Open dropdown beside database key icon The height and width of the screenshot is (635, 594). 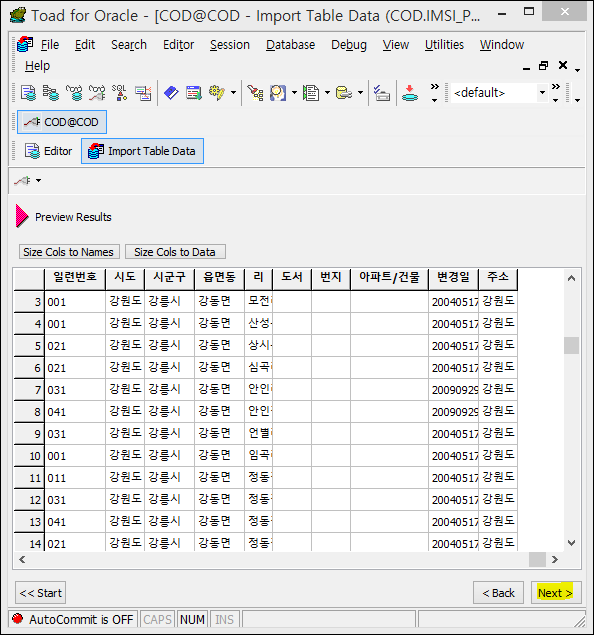pos(360,93)
